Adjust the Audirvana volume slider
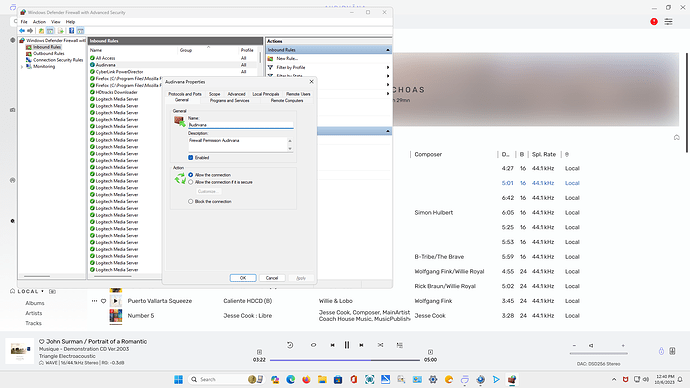690x388 pixels. pos(598,353)
